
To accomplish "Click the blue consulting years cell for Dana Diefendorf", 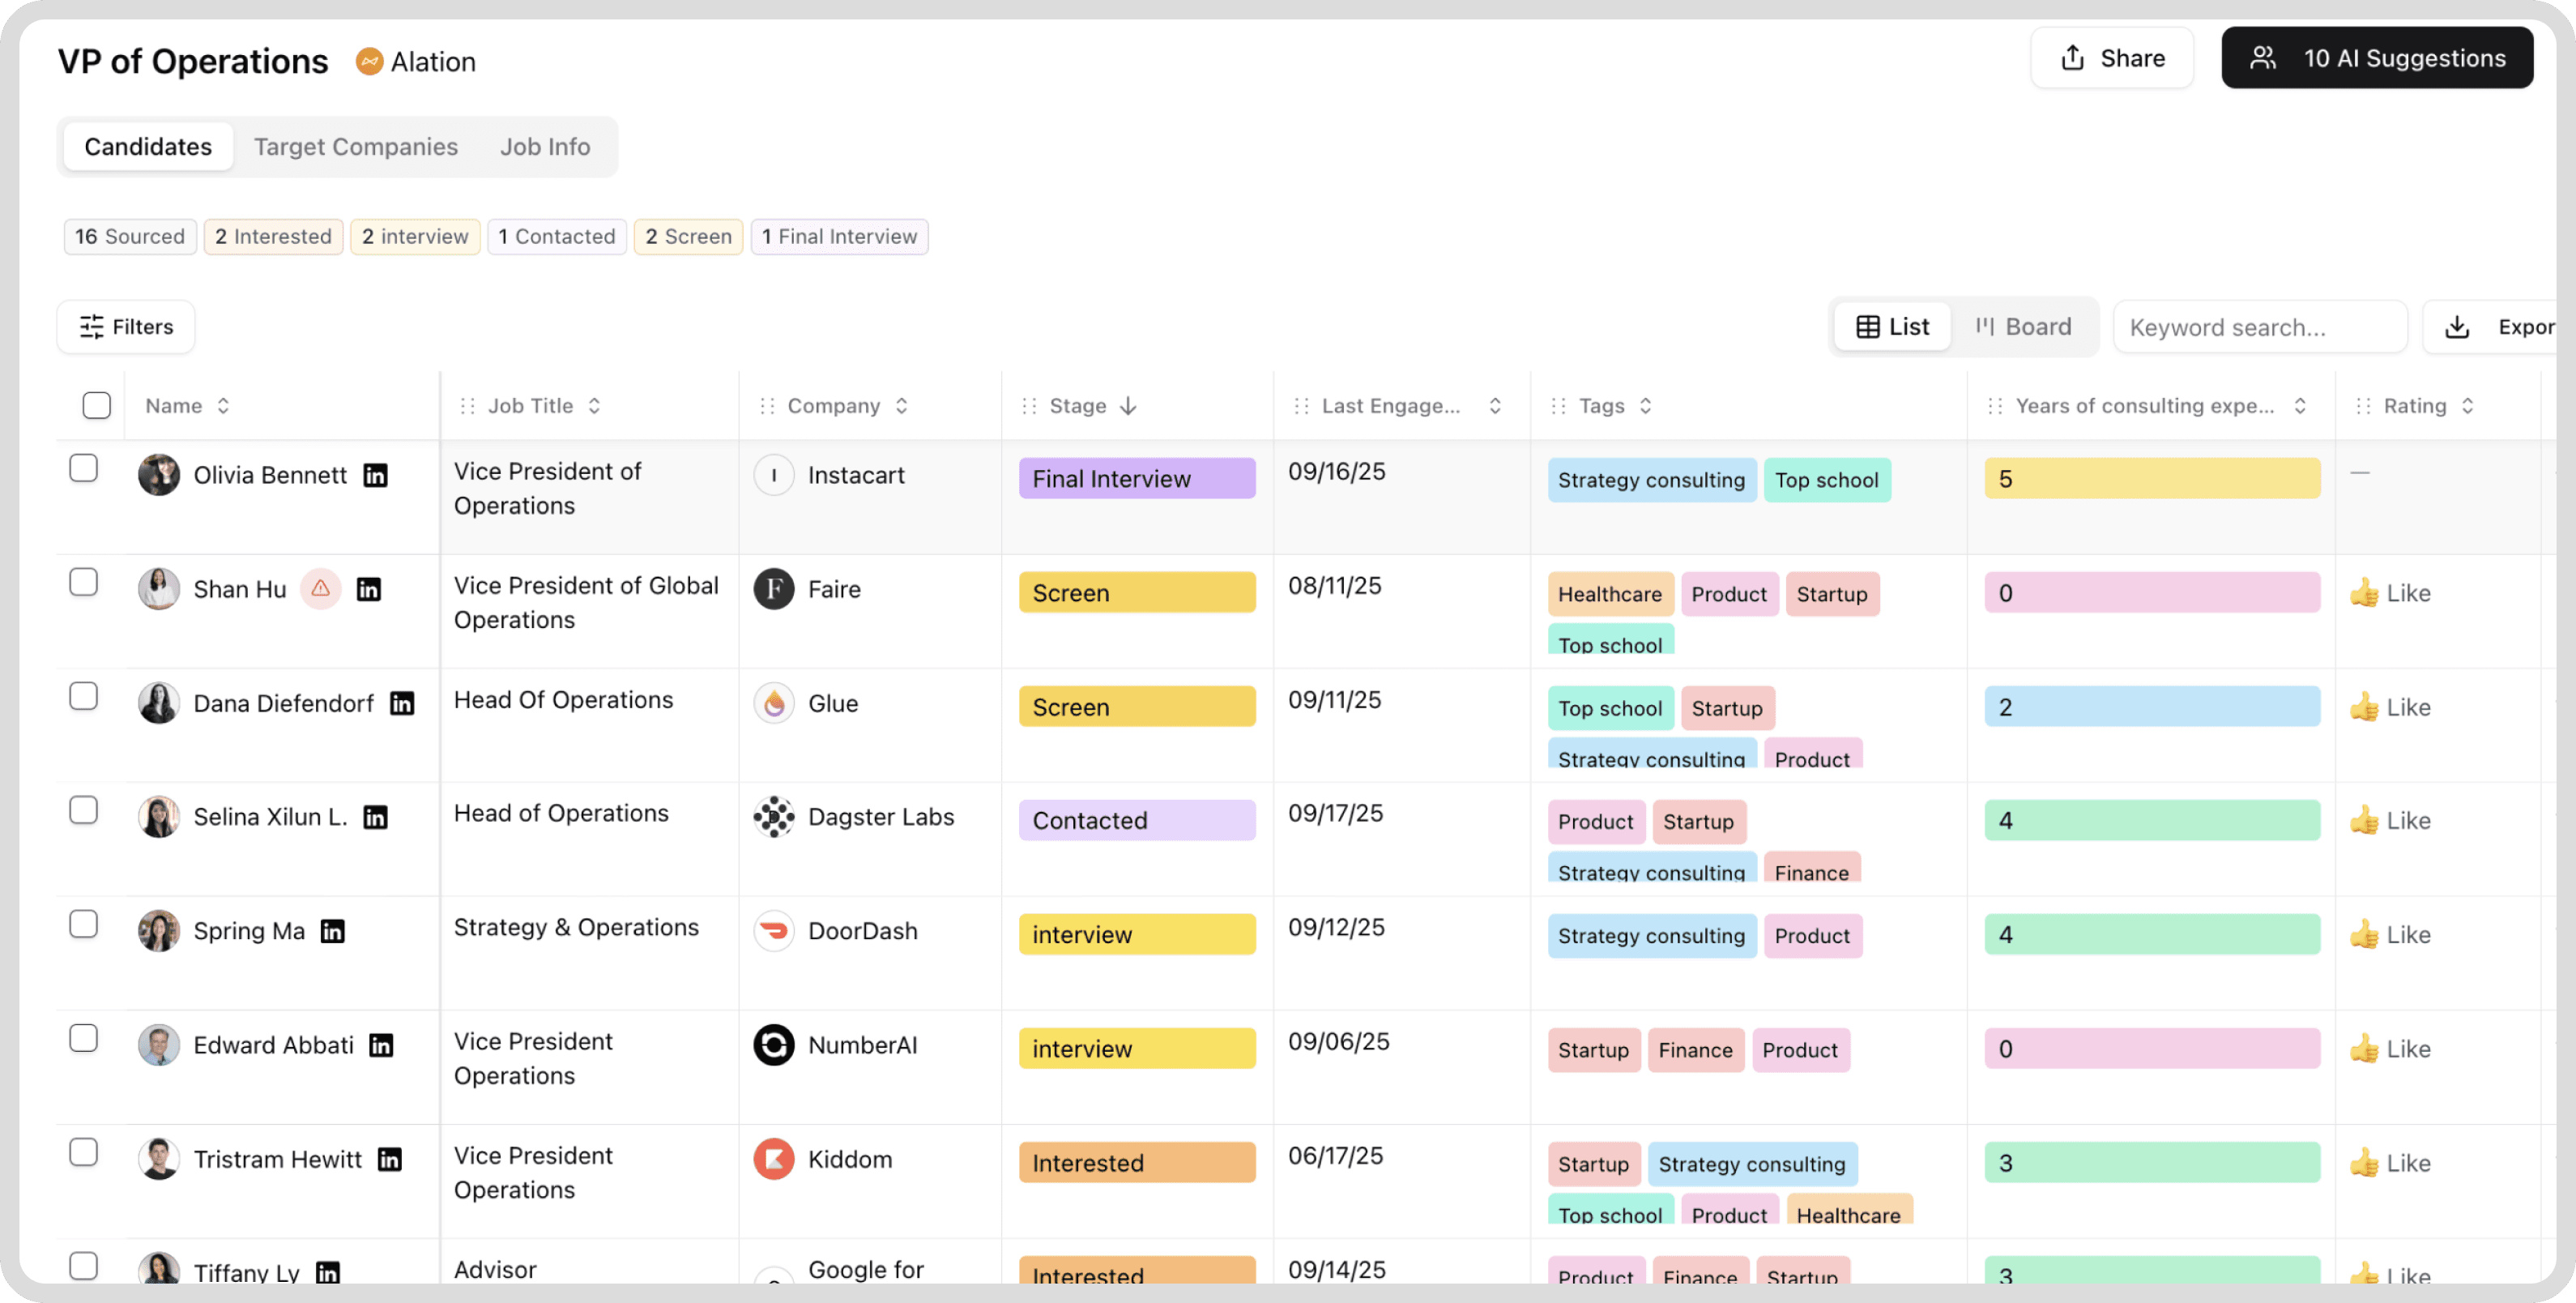I will [x=2152, y=707].
